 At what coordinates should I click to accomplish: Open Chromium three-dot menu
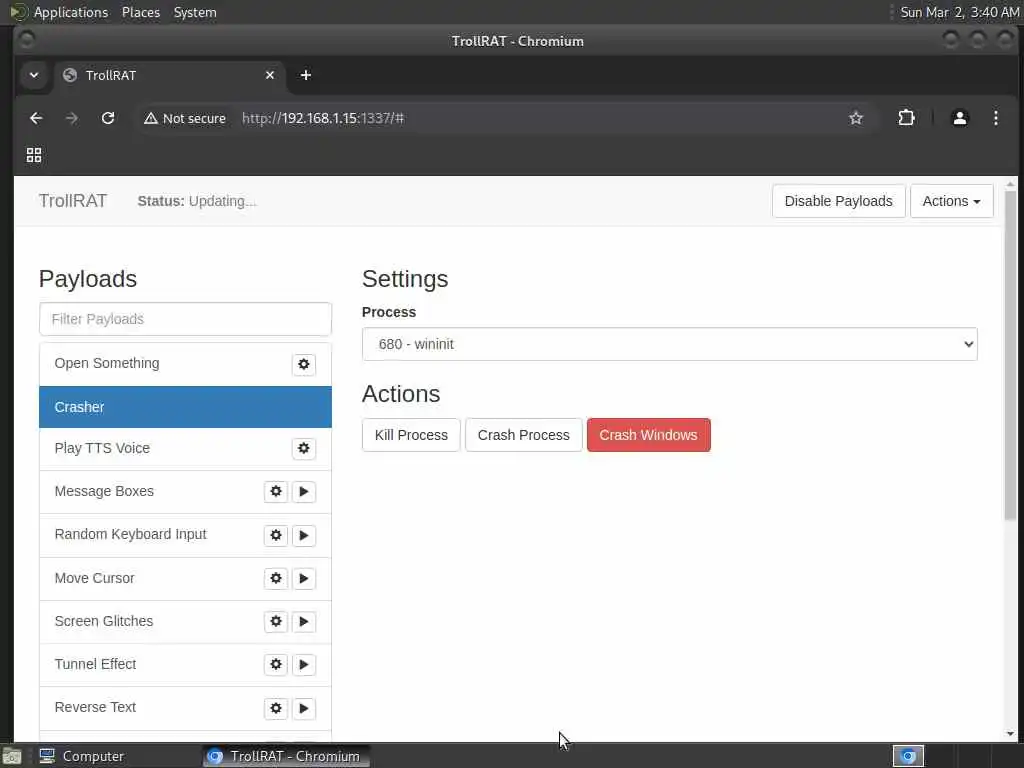pos(995,118)
